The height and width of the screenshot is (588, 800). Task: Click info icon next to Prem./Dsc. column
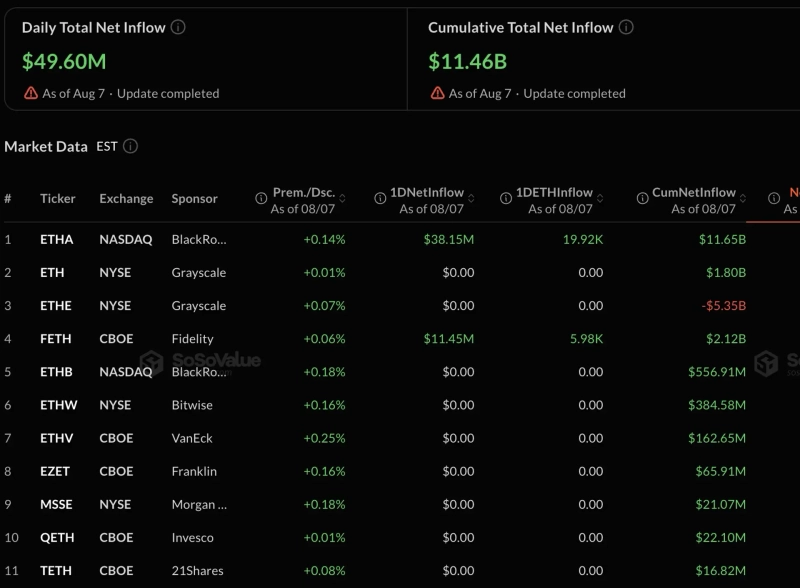261,198
